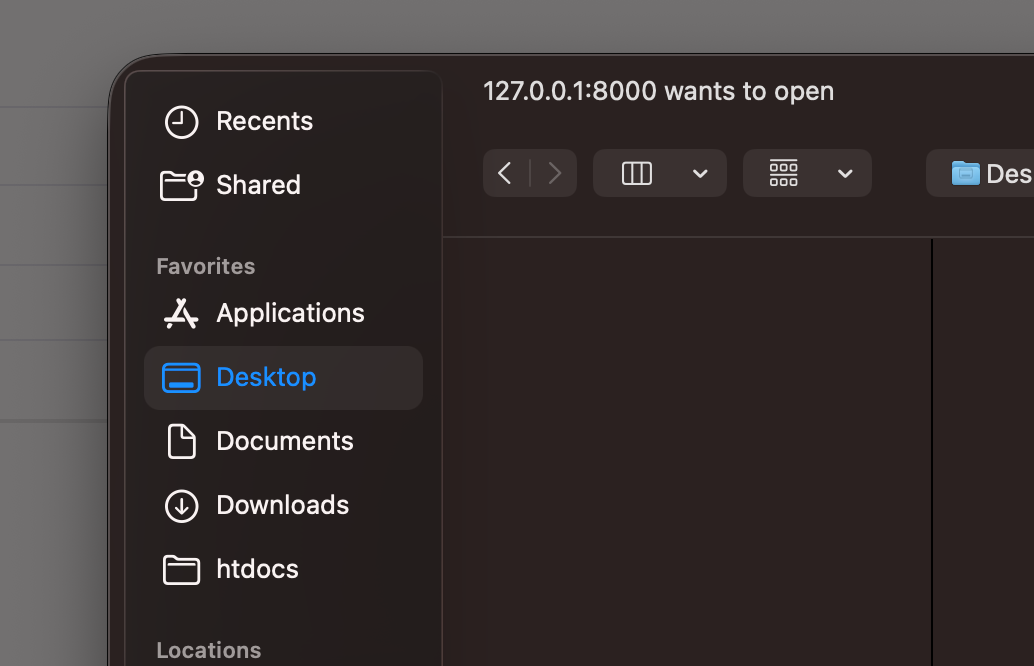Switch to column view icon

click(x=637, y=173)
